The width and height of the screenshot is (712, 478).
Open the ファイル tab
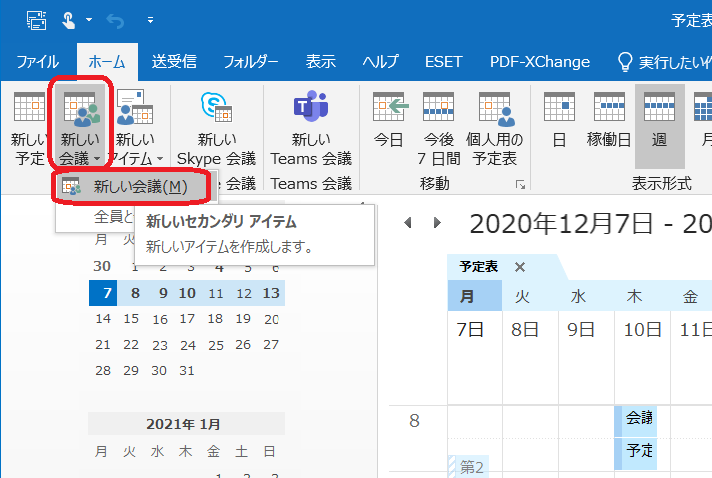[38, 62]
